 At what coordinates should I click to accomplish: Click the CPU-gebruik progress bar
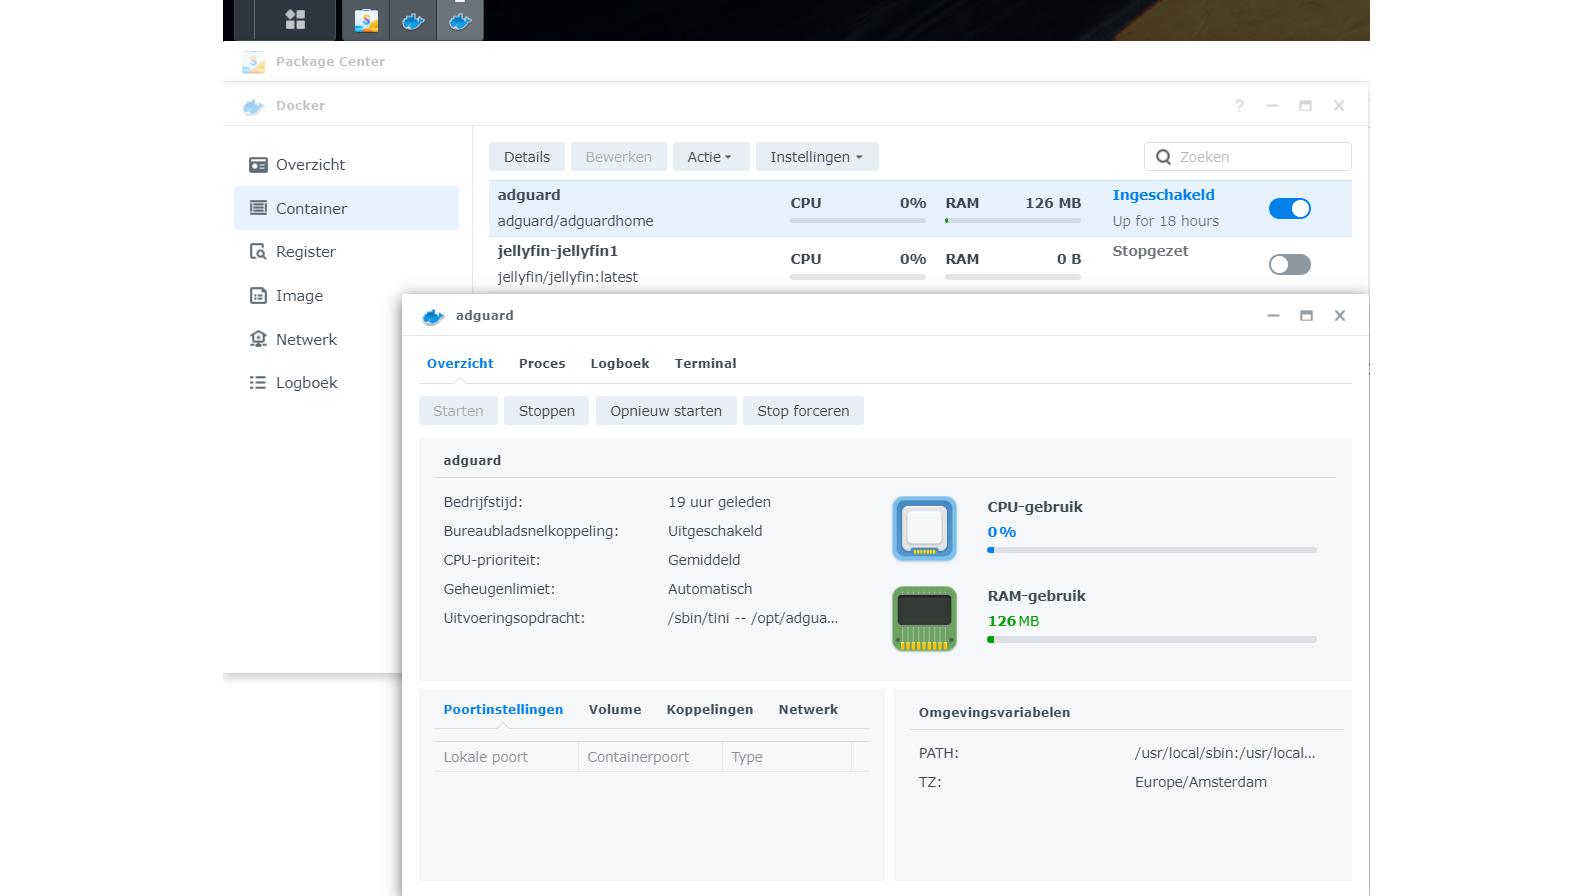click(1152, 550)
